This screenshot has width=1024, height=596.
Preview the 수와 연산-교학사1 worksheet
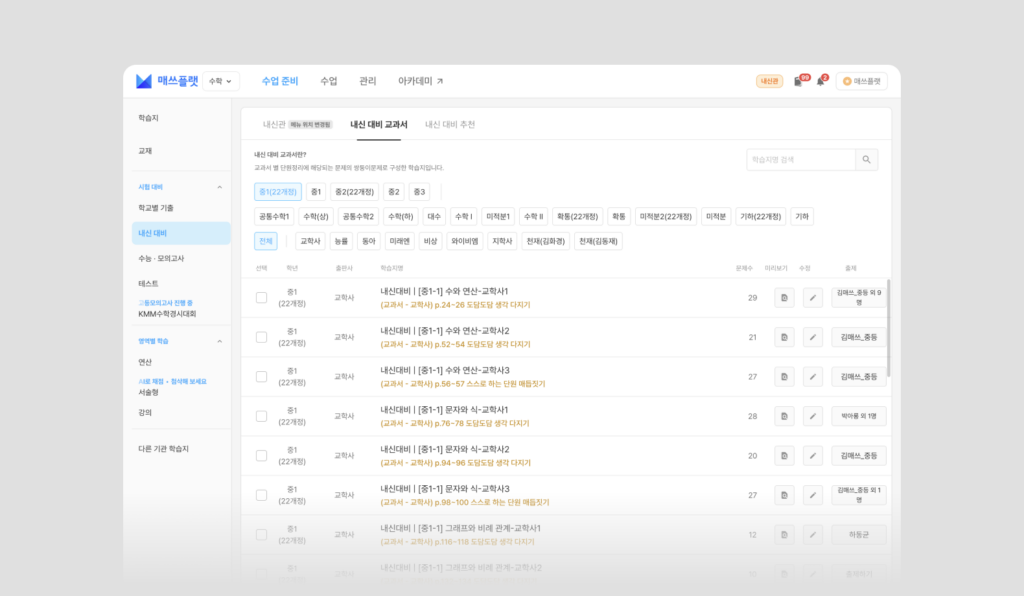(784, 298)
